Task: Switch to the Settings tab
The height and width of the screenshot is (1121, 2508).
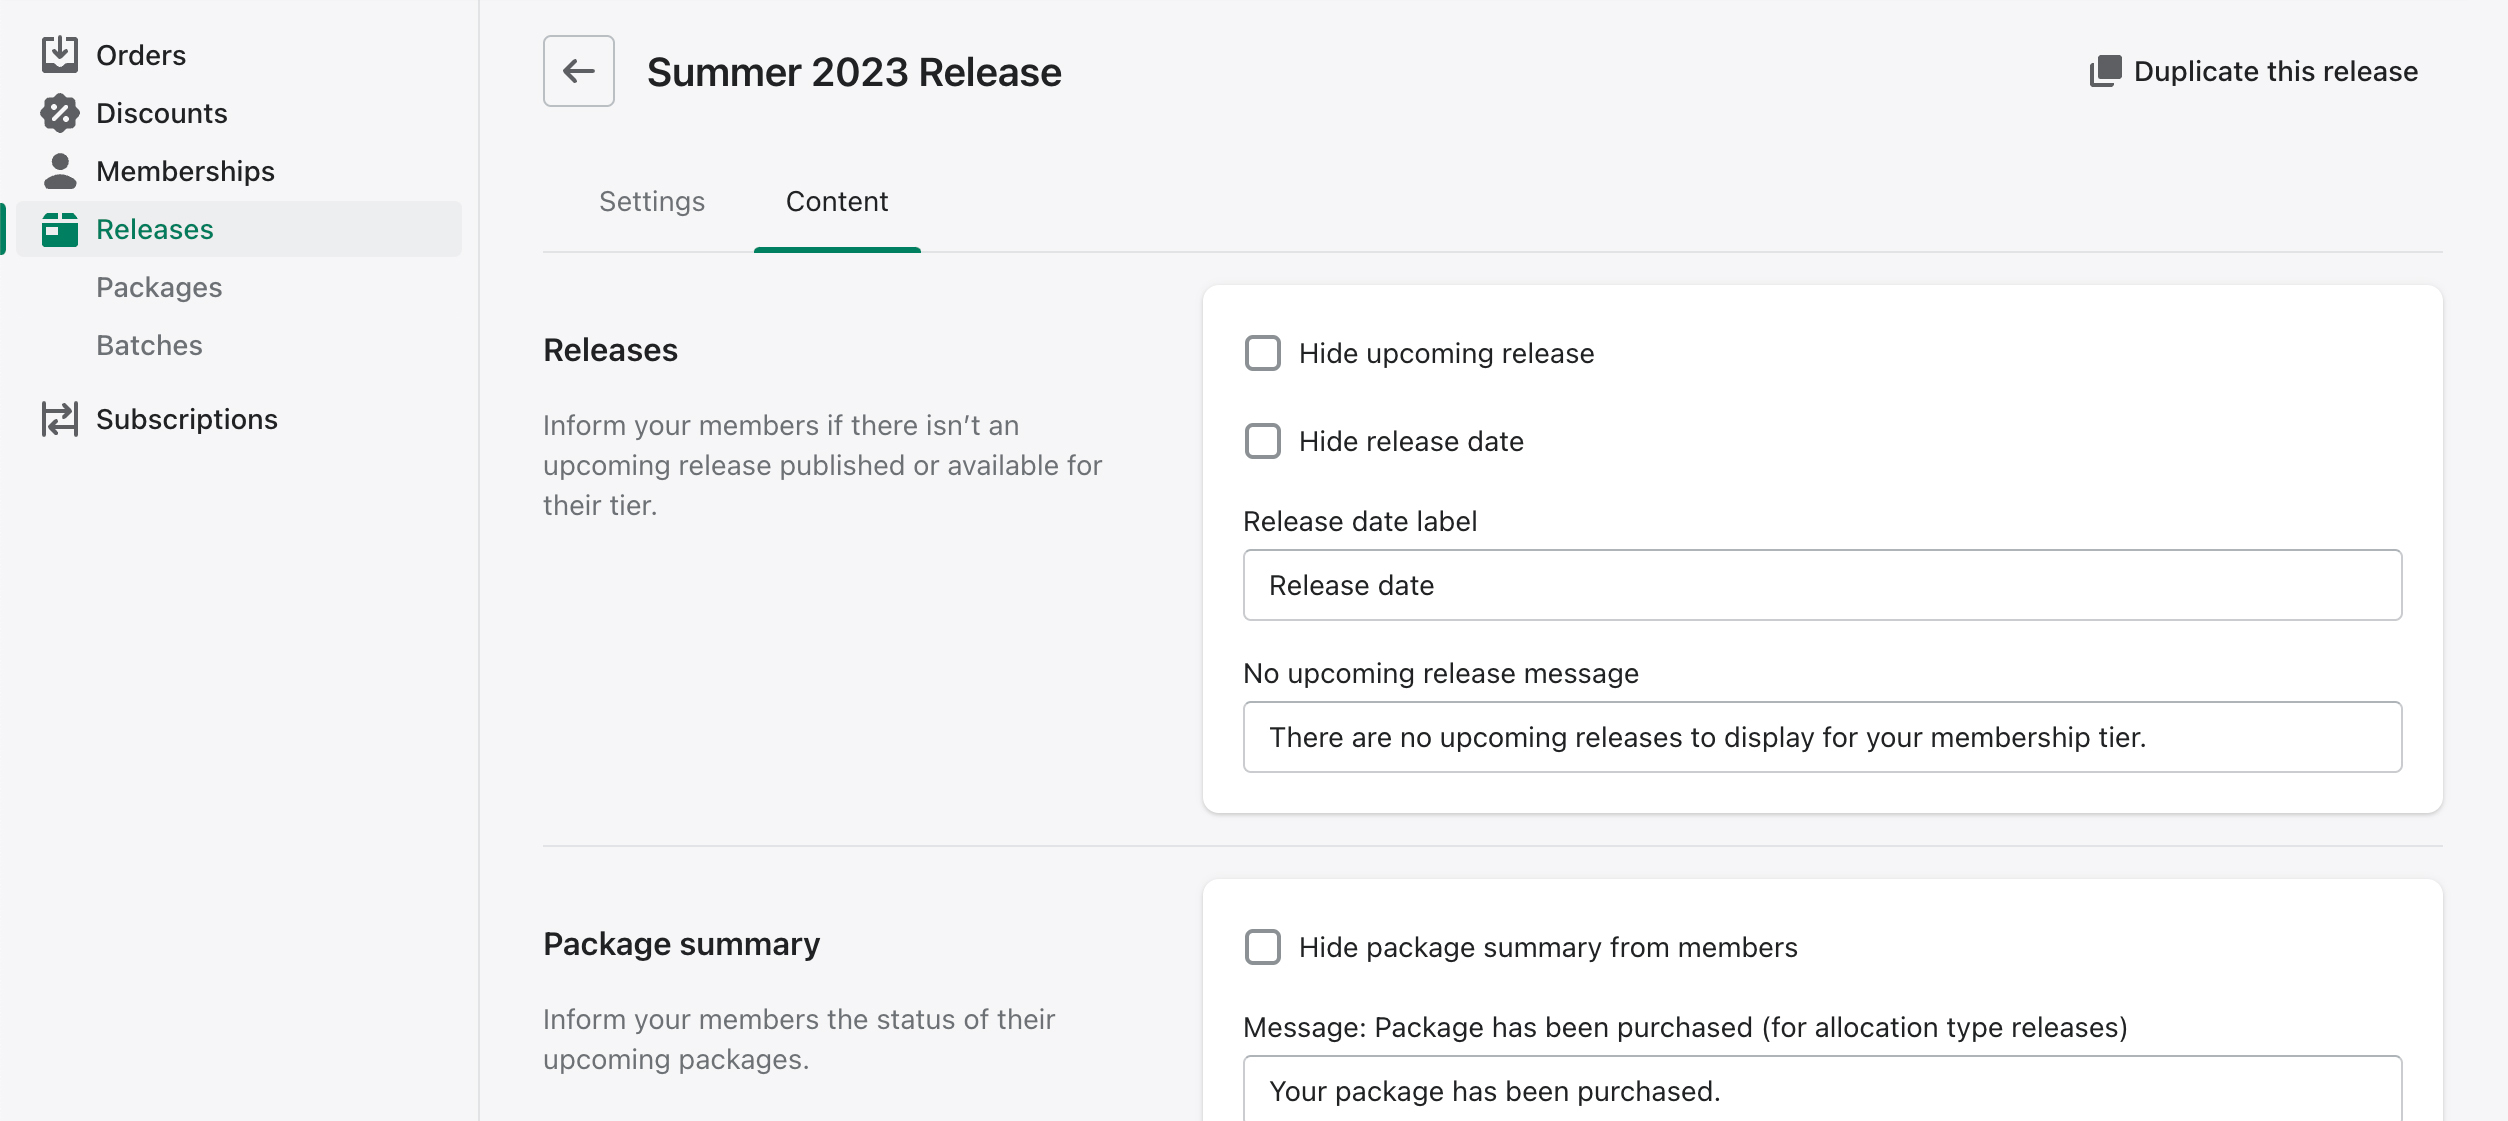Action: tap(651, 201)
